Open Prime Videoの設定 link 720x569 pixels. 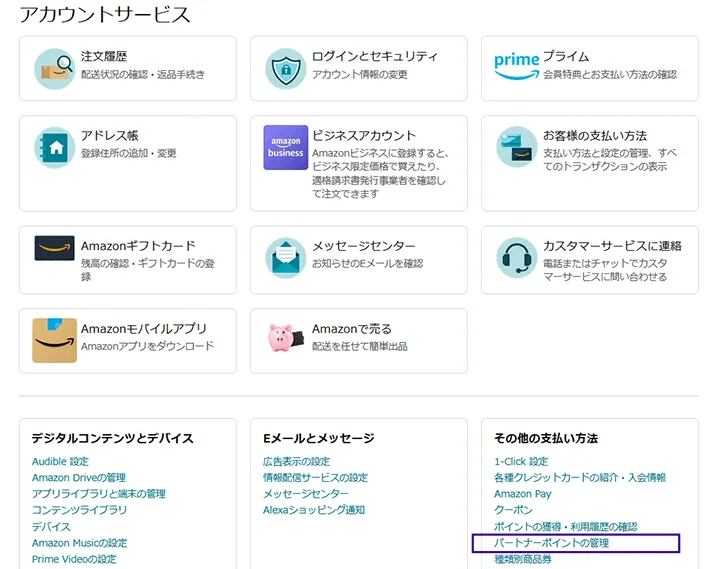(x=74, y=559)
